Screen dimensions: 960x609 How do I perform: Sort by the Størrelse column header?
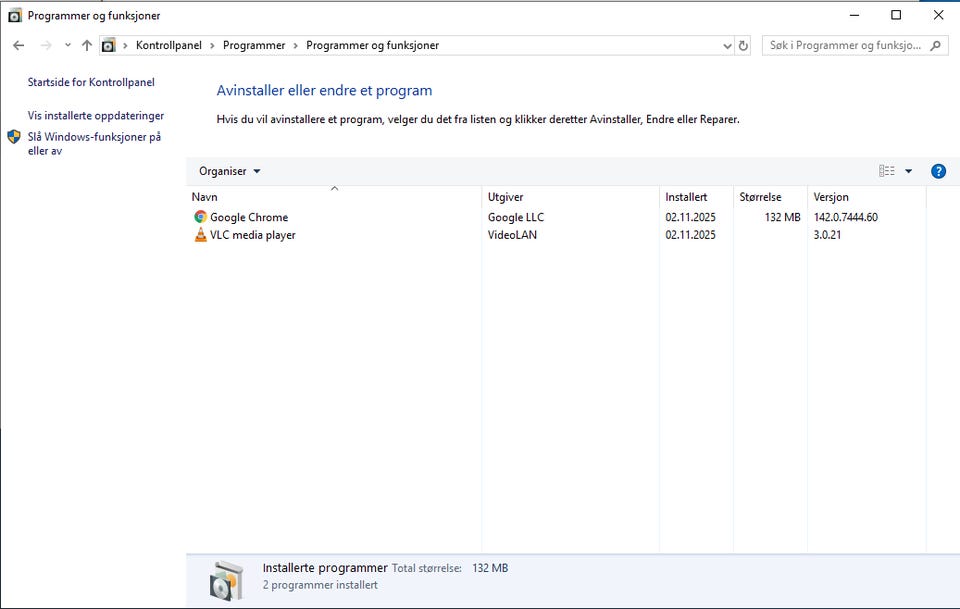(x=770, y=197)
